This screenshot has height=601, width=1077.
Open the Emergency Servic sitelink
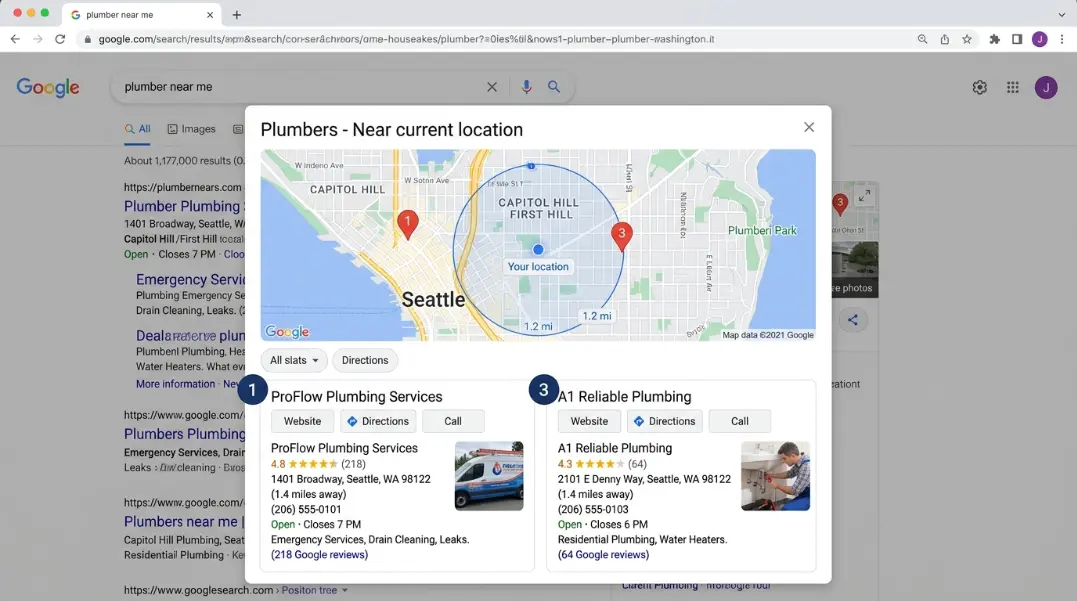coord(190,280)
